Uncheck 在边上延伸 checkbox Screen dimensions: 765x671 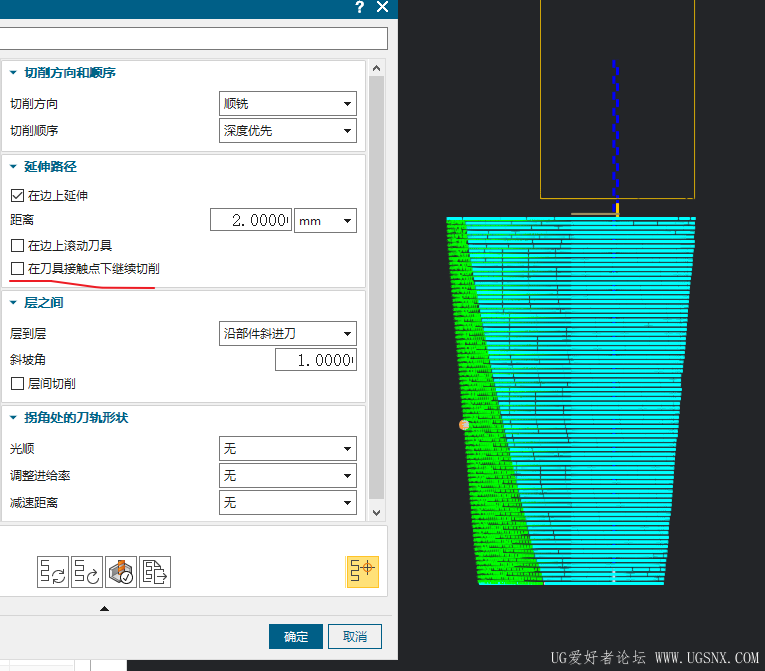click(17, 196)
